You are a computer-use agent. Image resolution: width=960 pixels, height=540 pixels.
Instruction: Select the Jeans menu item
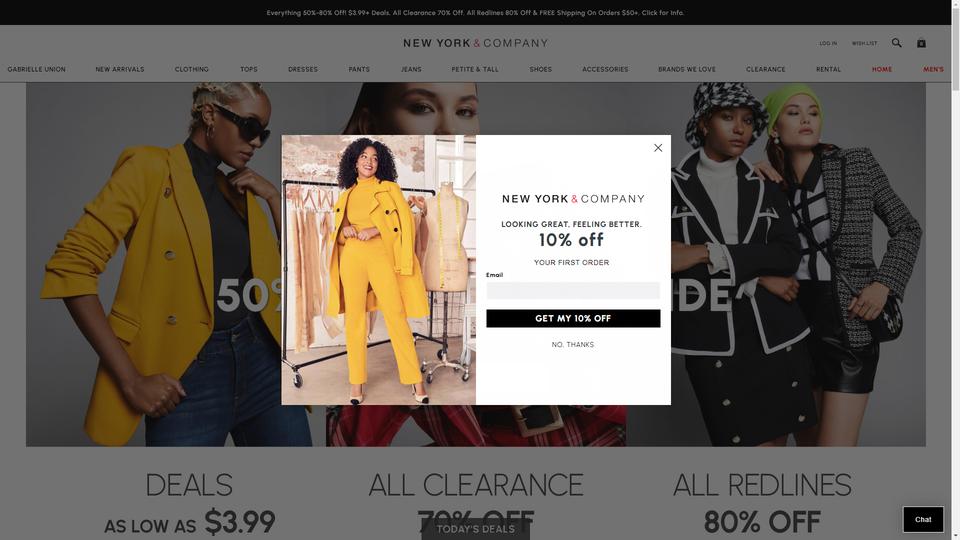click(411, 69)
